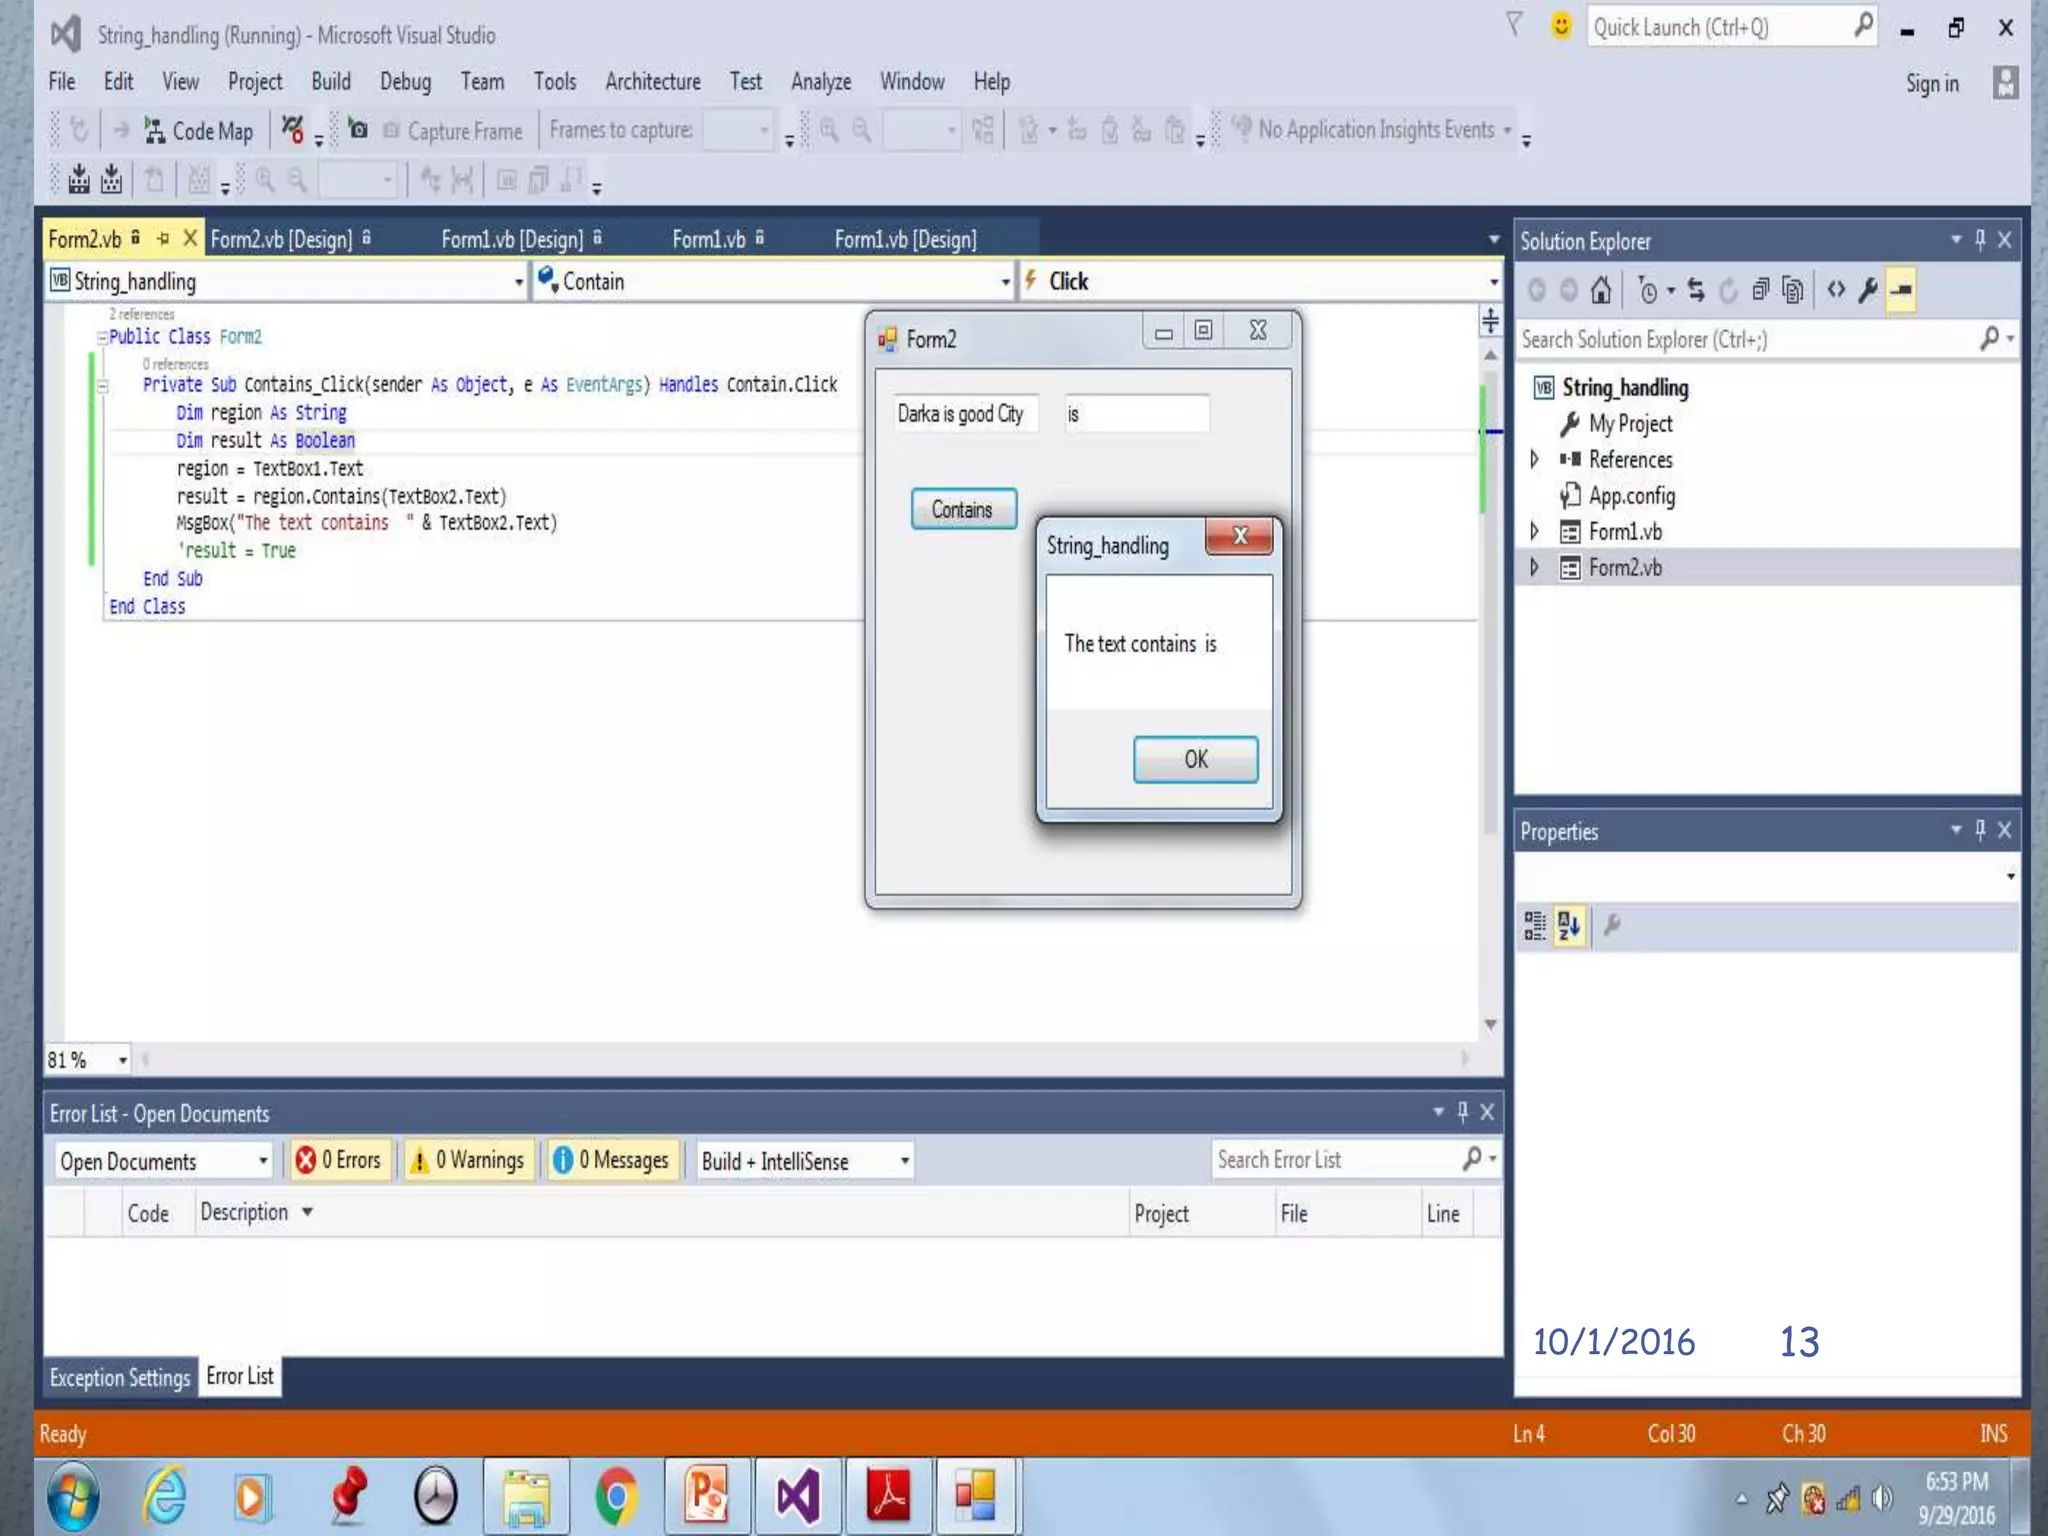The height and width of the screenshot is (1536, 2048).
Task: Click the Home icon in Solution Explorer
Action: (1601, 291)
